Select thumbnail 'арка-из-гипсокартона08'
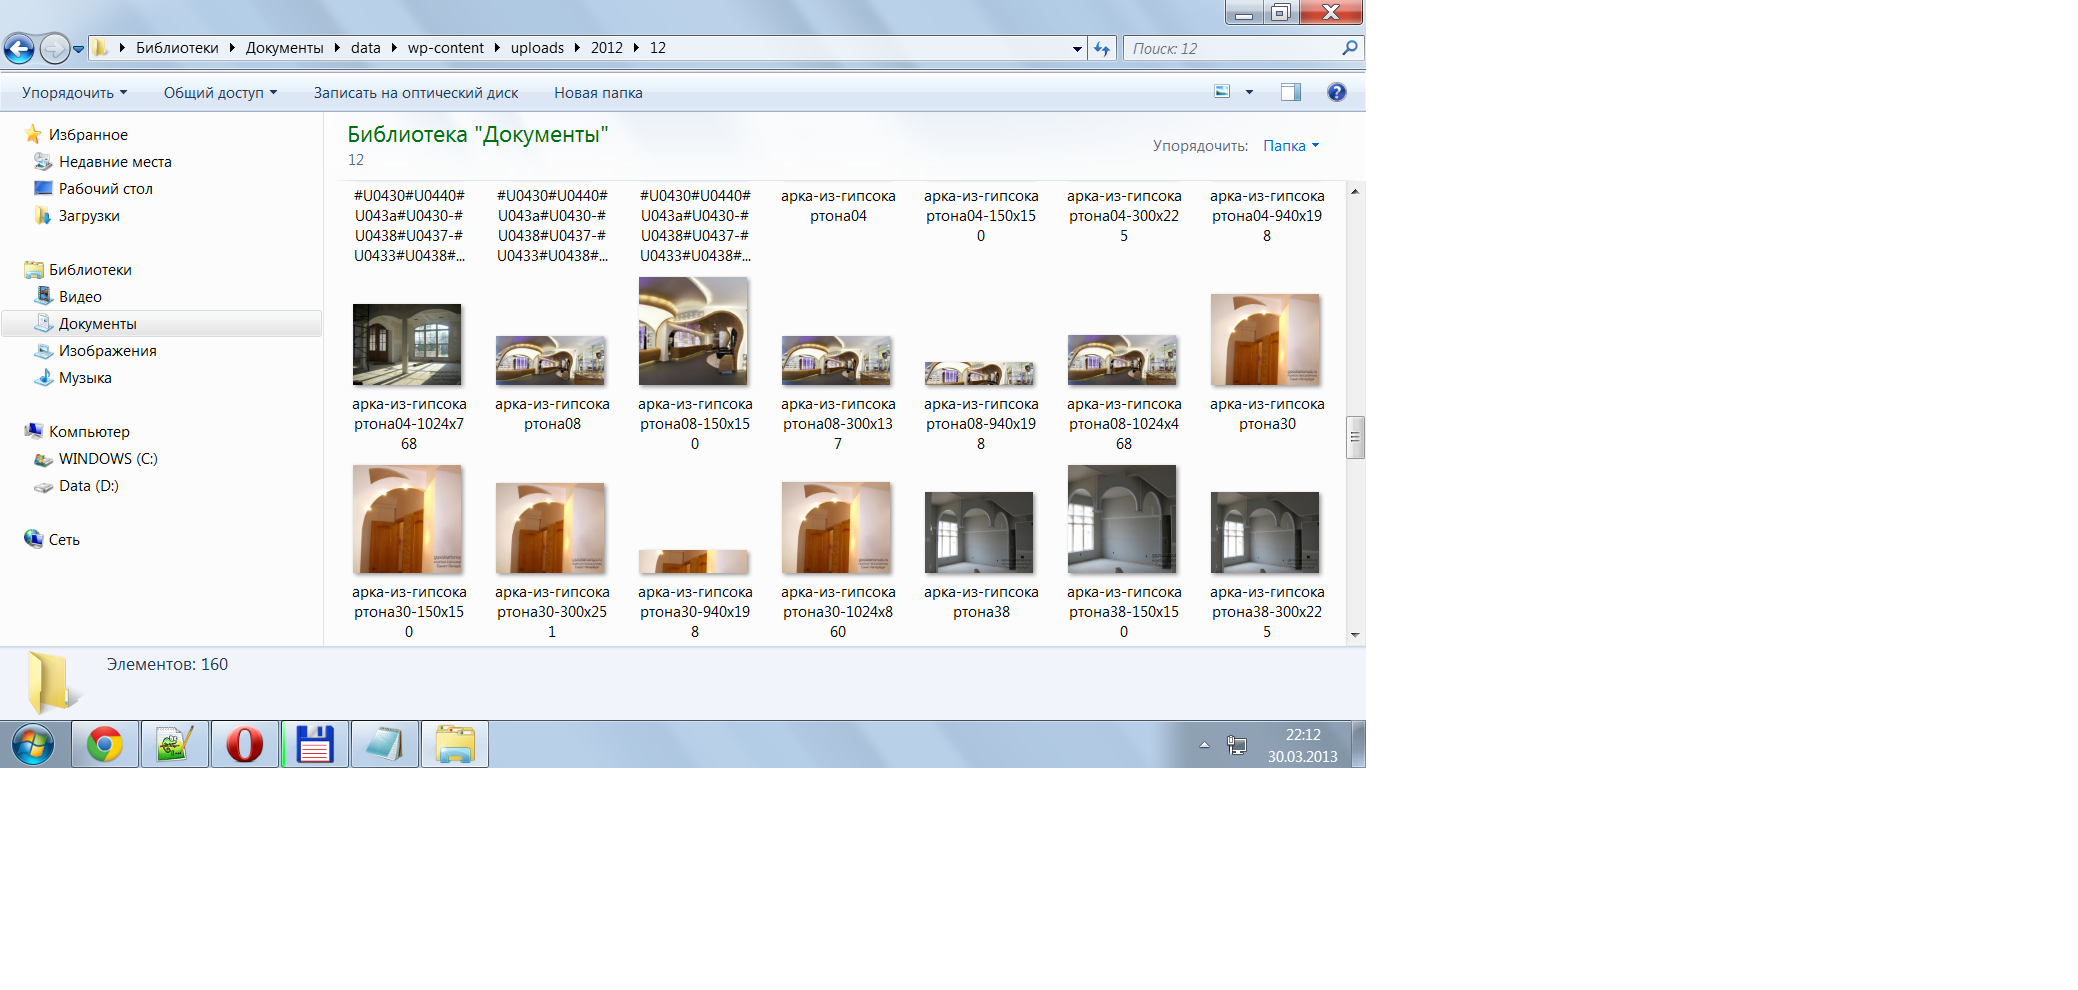 click(x=550, y=360)
